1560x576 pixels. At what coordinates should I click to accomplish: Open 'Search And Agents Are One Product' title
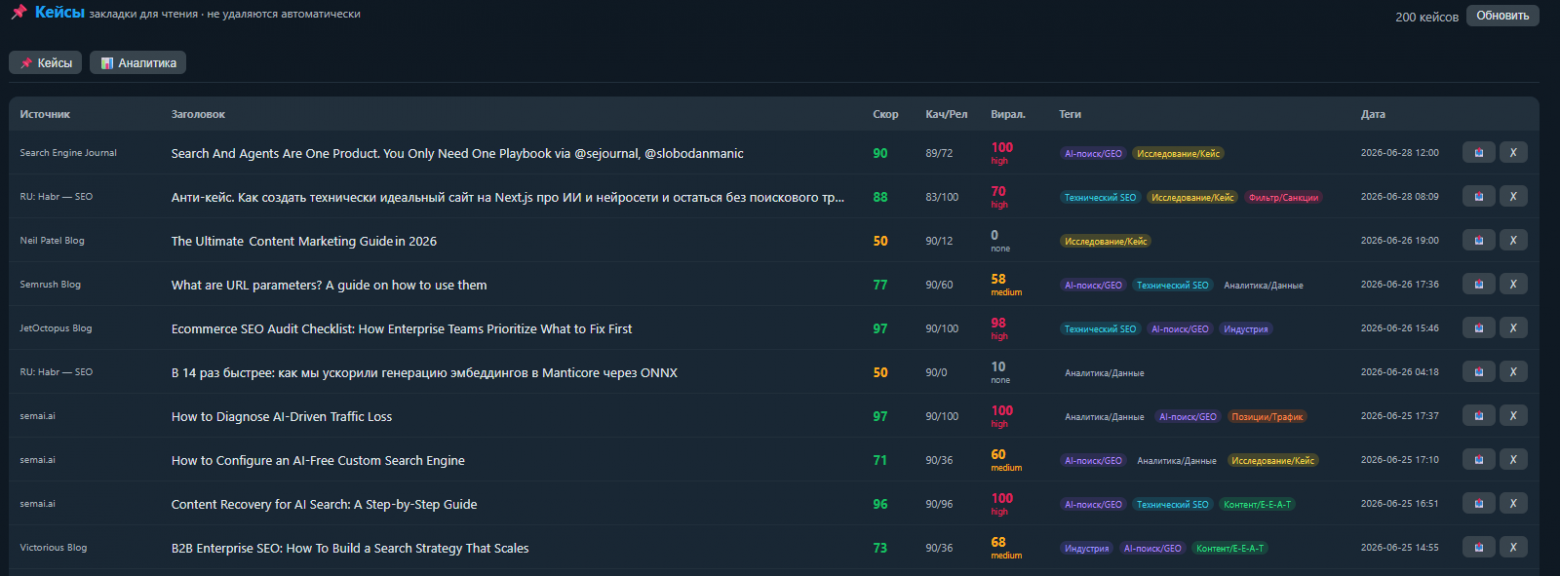[x=457, y=154]
